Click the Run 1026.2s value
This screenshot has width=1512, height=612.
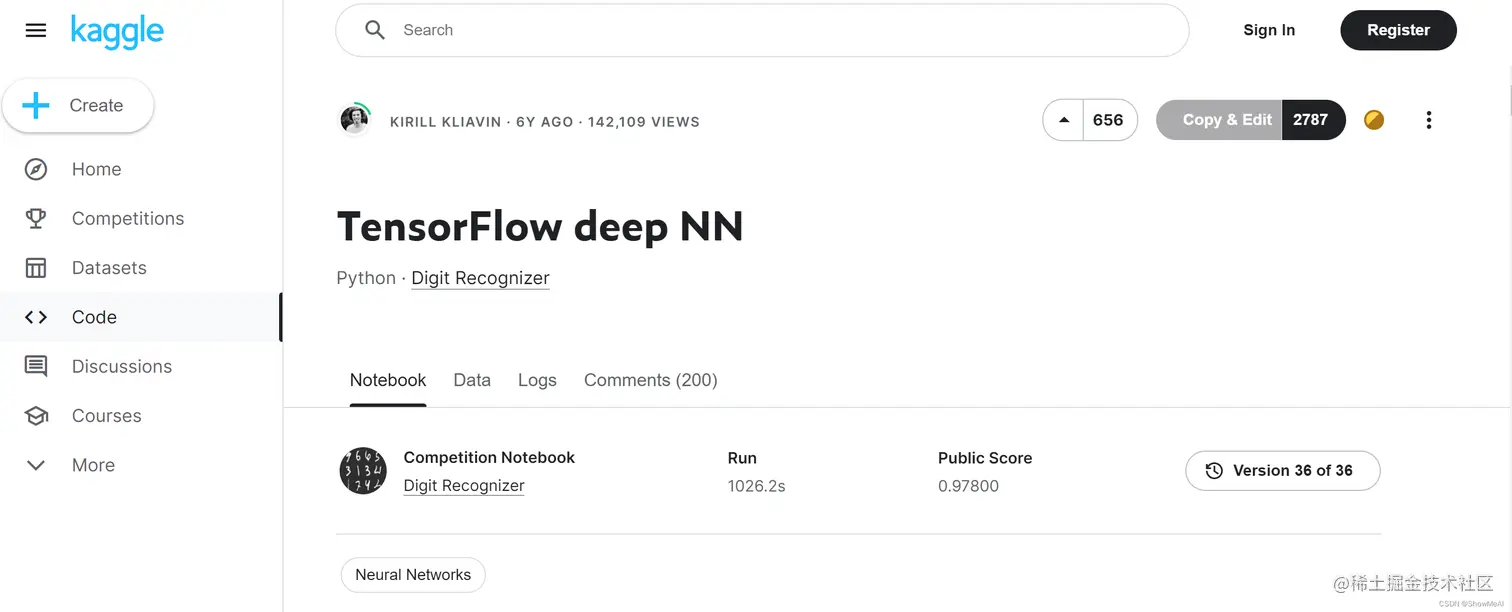pyautogui.click(x=756, y=486)
